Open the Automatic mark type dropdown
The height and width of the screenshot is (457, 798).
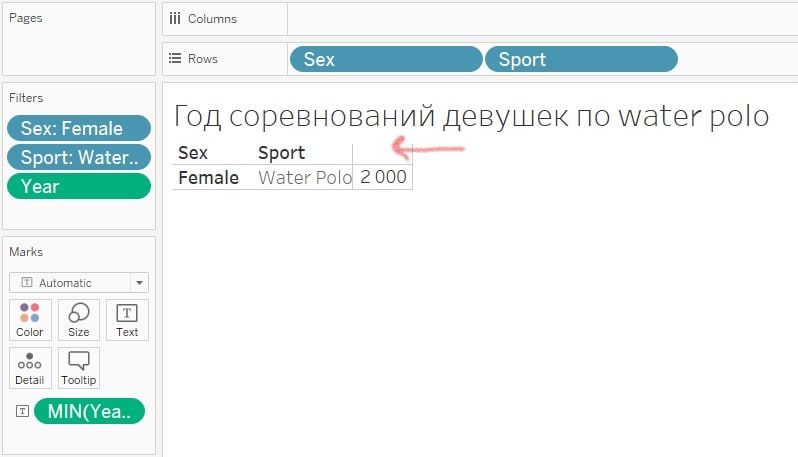click(79, 283)
